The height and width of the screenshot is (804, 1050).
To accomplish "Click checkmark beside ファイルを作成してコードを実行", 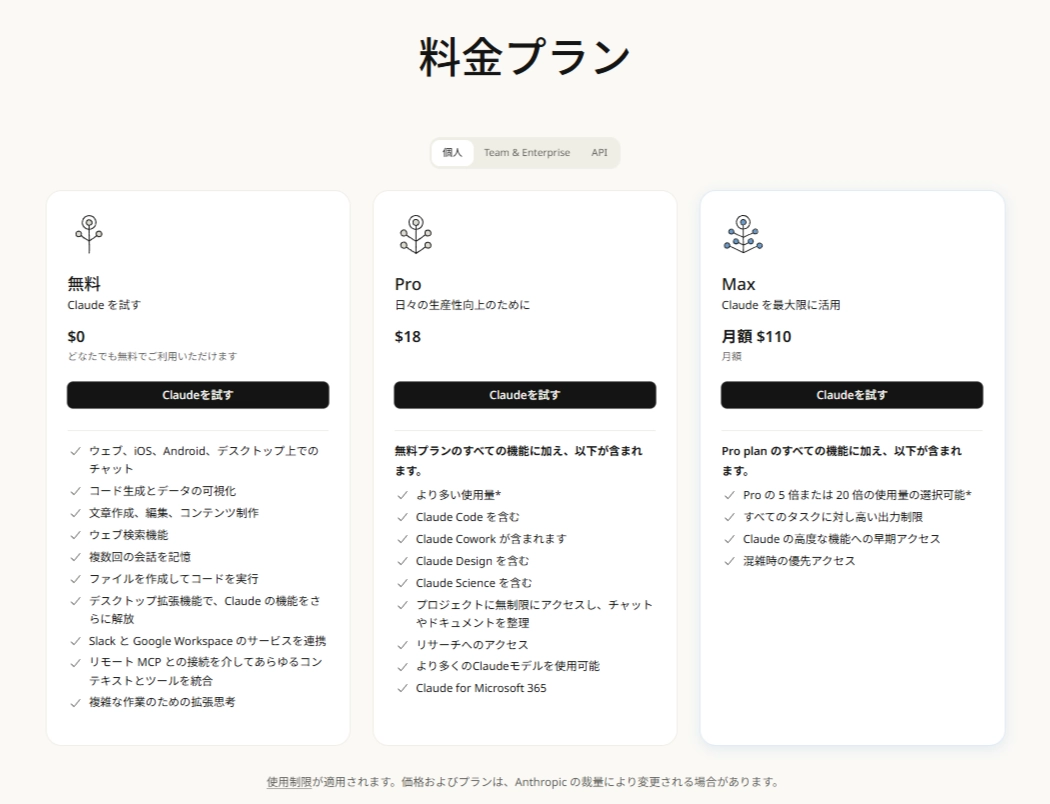I will (x=76, y=579).
